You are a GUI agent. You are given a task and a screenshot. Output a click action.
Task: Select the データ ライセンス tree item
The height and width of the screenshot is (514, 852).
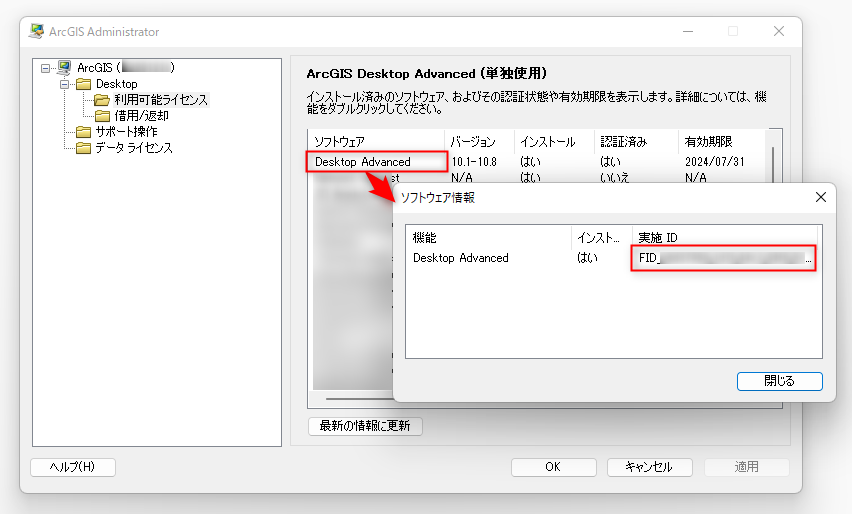point(134,148)
